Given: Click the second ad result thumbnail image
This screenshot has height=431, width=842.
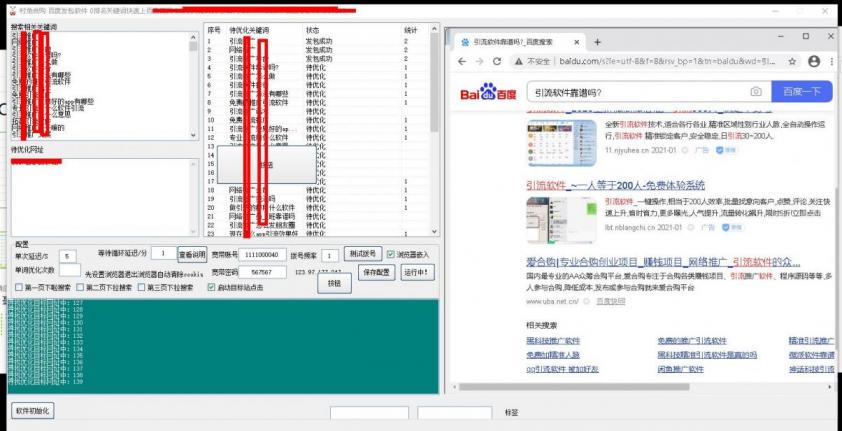Looking at the screenshot, I should point(561,220).
